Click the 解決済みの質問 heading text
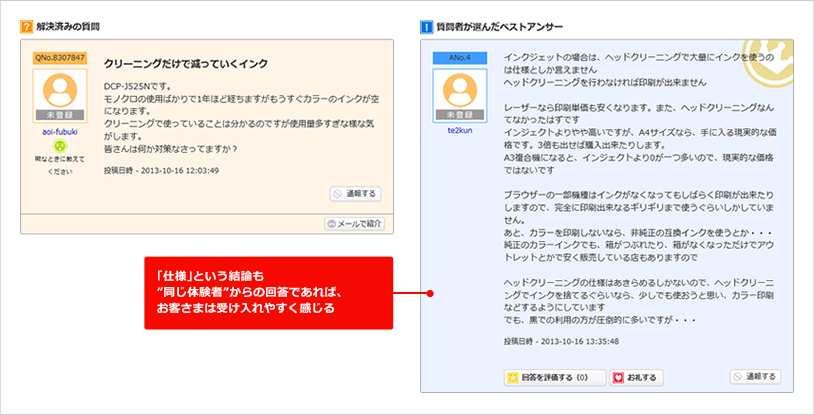The height and width of the screenshot is (415, 814). pos(68,26)
